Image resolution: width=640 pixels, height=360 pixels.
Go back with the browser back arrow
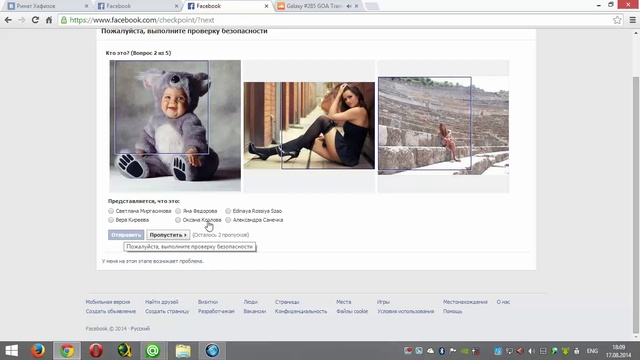coord(8,20)
